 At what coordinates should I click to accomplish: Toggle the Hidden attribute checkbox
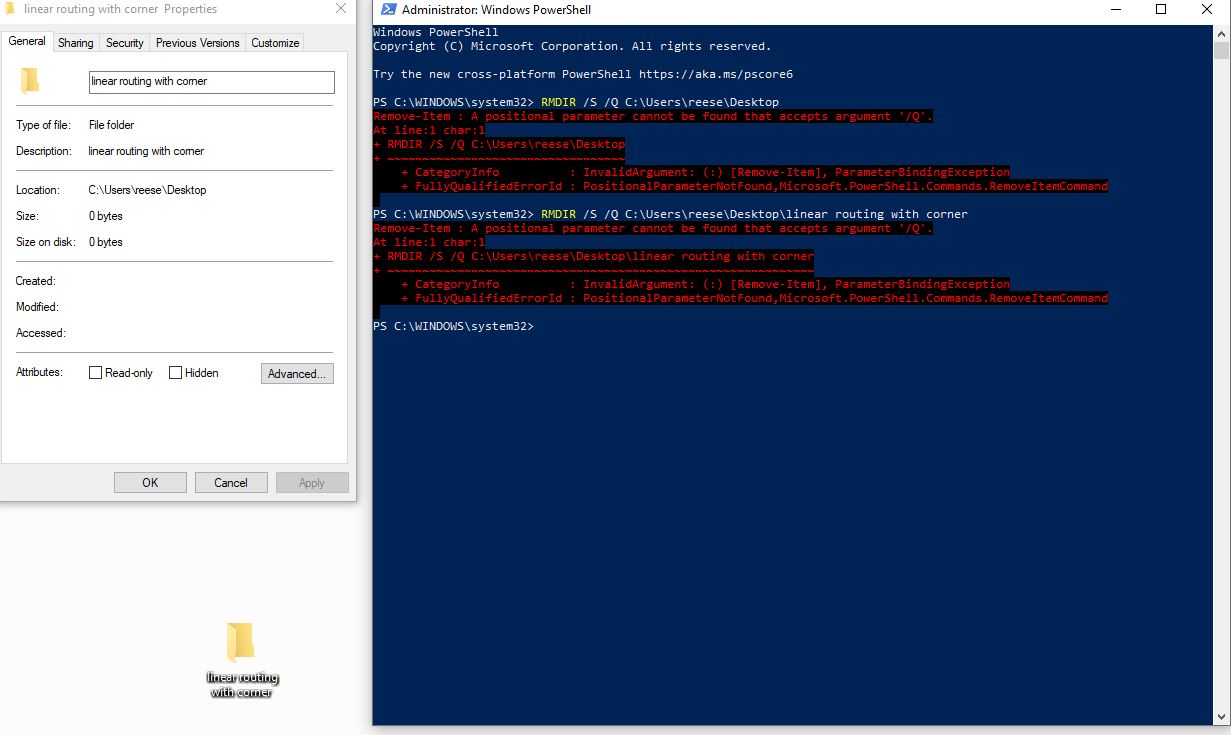(x=175, y=373)
